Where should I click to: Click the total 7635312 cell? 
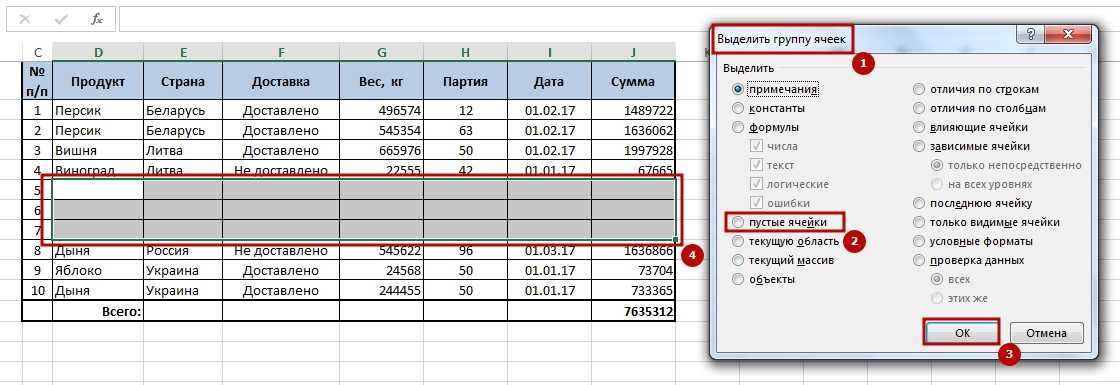pos(634,311)
